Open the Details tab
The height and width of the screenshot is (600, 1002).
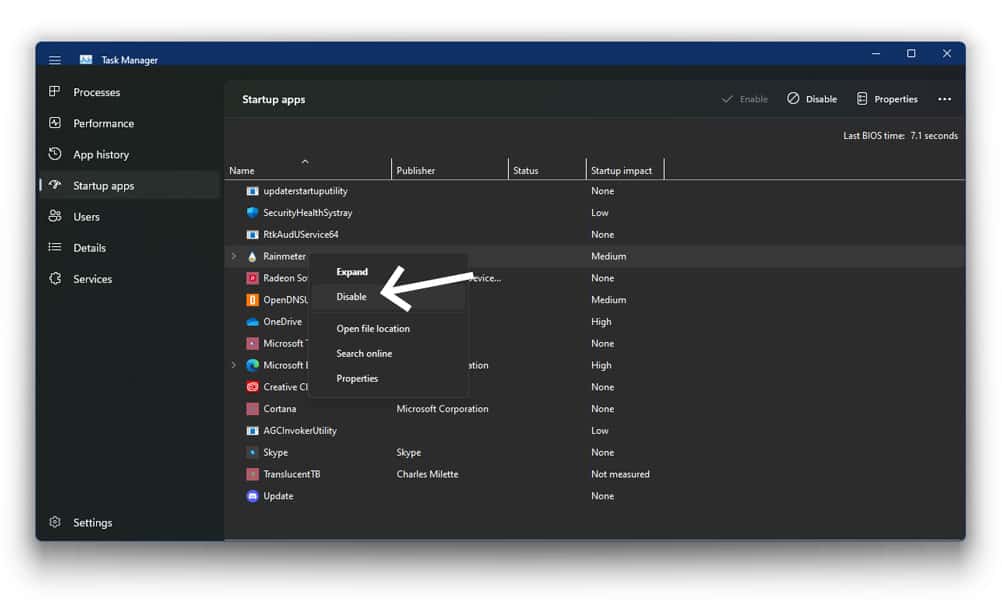pos(130,248)
